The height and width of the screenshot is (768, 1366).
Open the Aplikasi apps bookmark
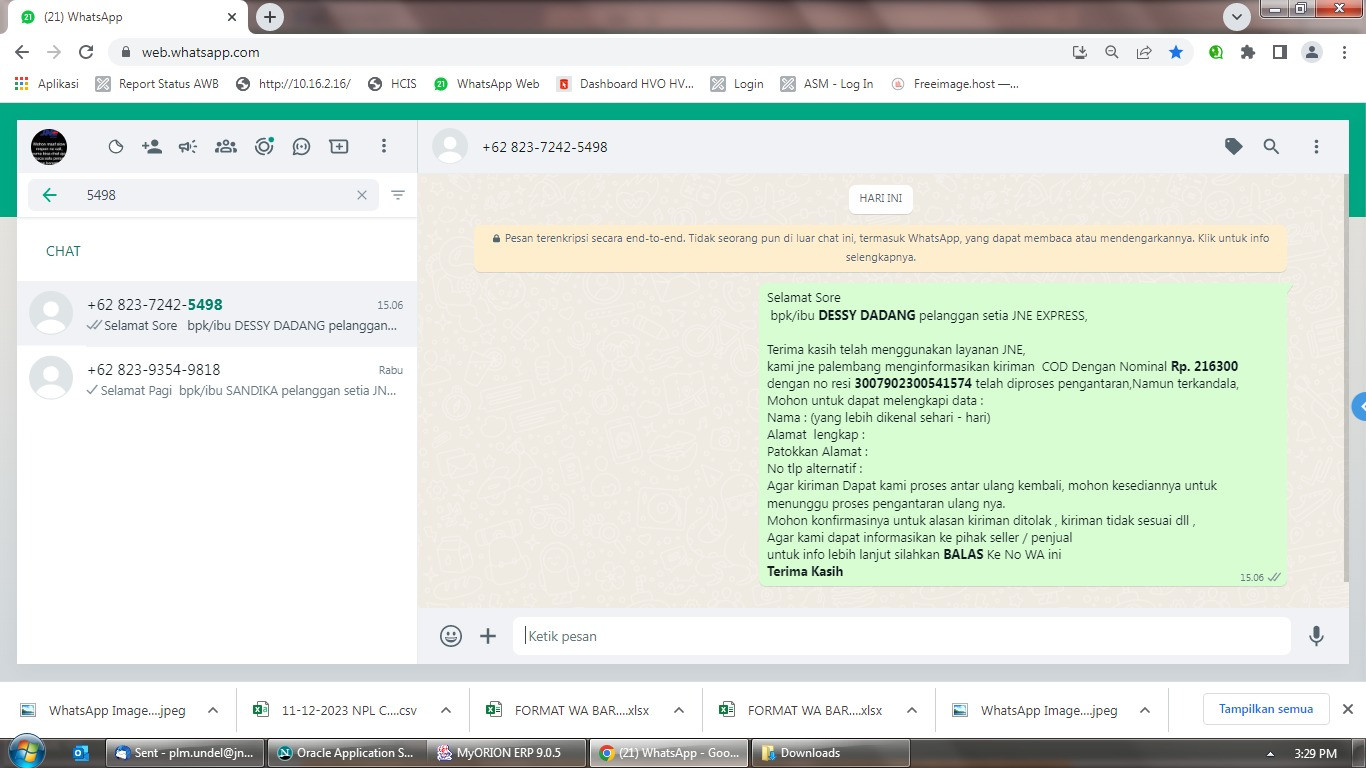pyautogui.click(x=47, y=84)
